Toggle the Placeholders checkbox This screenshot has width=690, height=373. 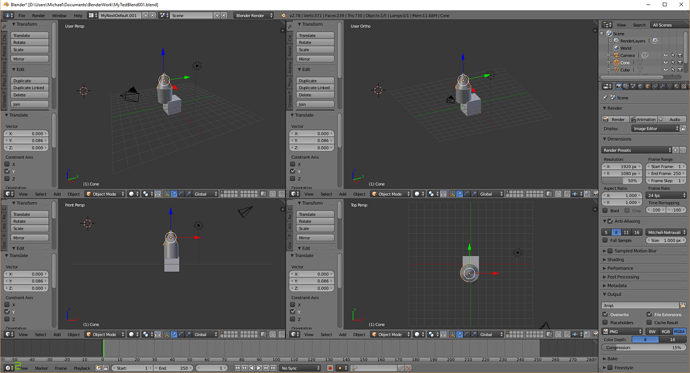pos(606,322)
